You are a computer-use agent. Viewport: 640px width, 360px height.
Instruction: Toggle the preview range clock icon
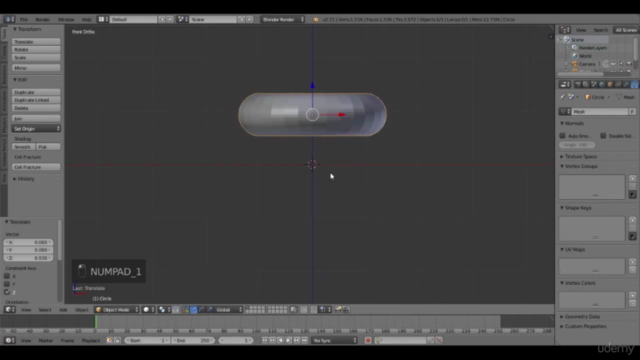109,340
